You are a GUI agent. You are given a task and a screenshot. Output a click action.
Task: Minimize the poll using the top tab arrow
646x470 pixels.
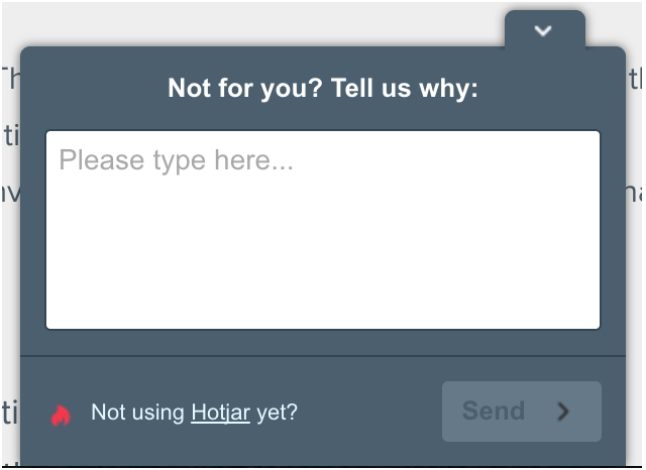[543, 31]
